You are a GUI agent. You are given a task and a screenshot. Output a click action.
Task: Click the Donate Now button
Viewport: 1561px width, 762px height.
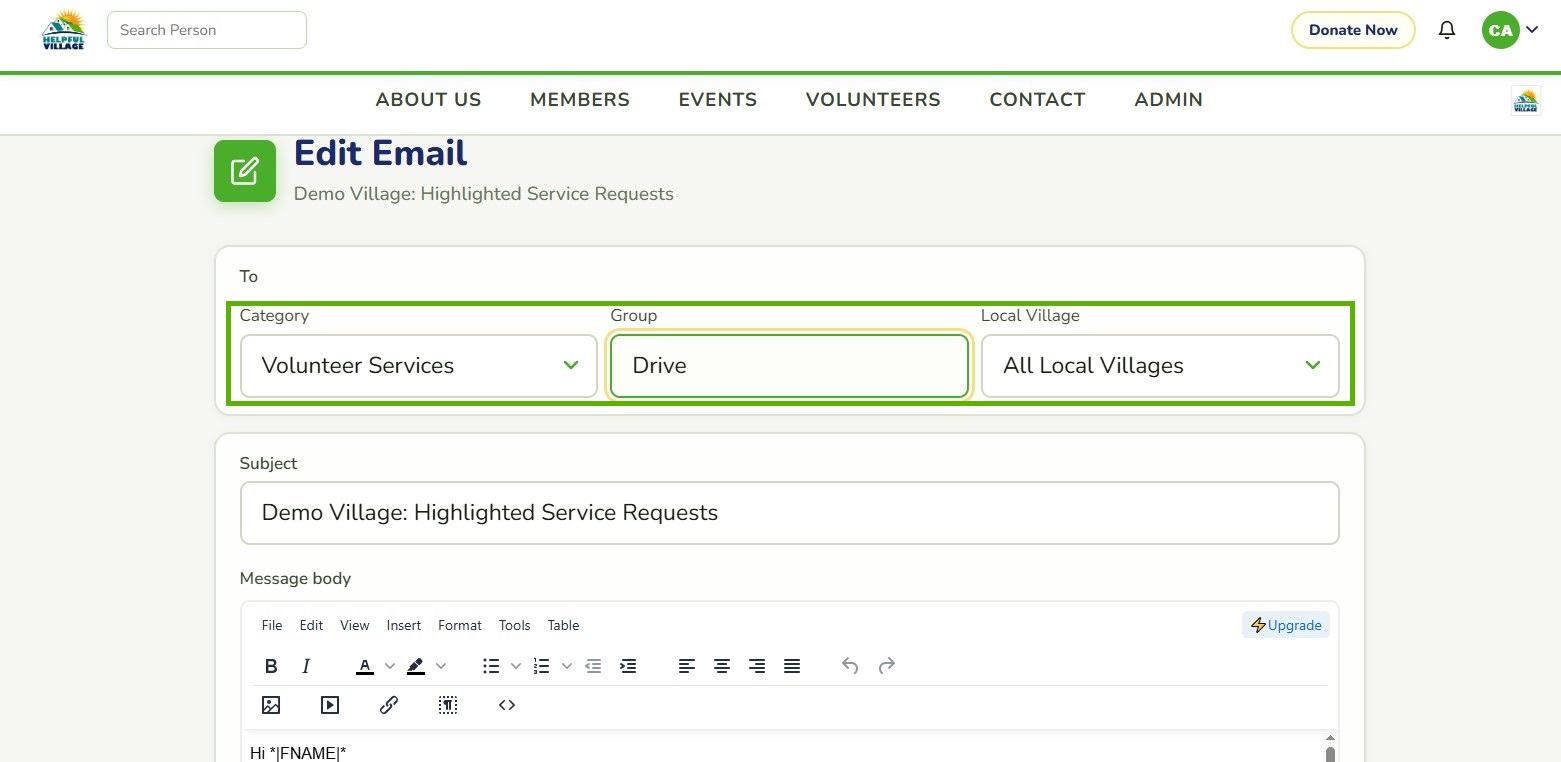click(x=1353, y=30)
